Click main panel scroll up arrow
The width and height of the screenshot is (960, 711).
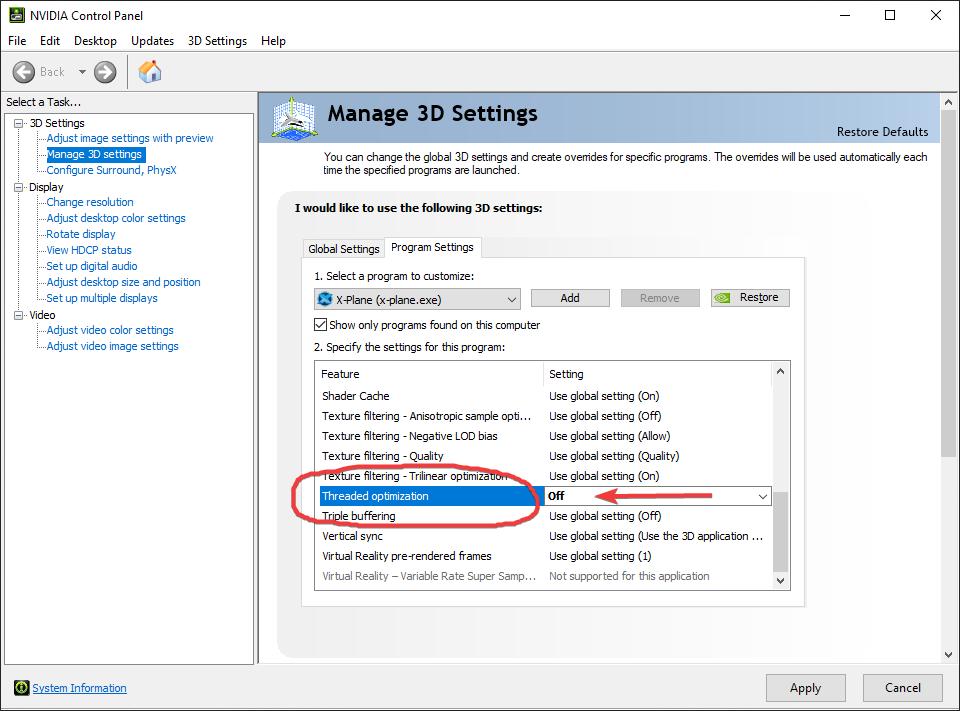click(x=948, y=102)
